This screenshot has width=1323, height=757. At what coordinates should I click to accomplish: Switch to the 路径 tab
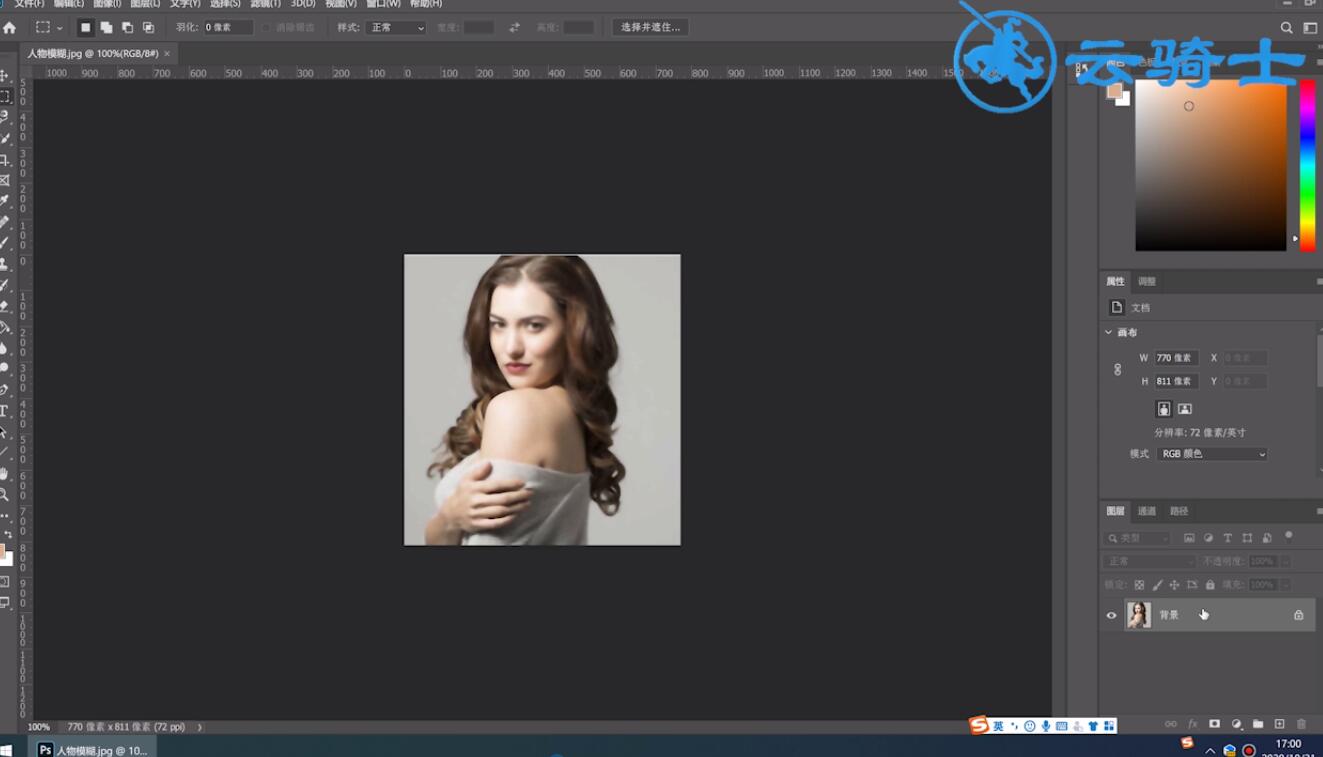pos(1179,511)
